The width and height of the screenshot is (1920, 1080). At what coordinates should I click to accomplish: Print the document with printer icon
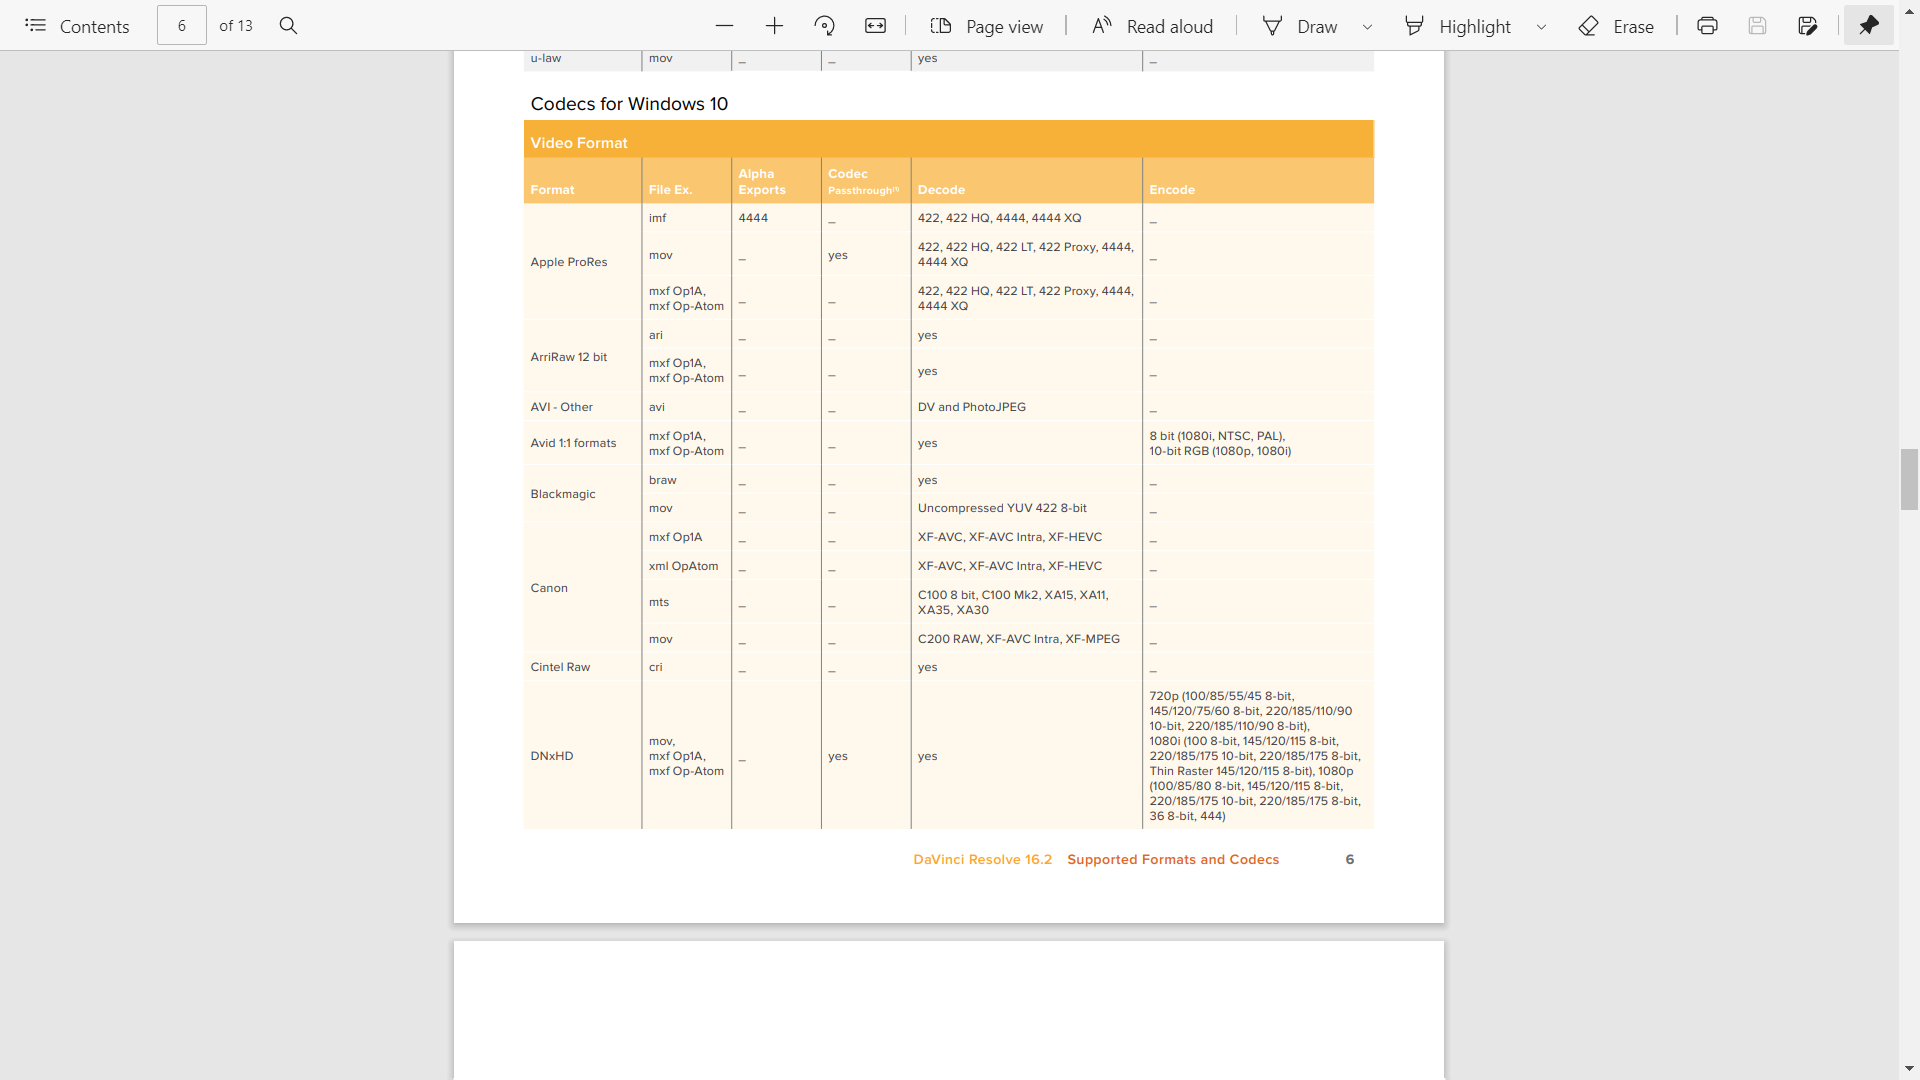tap(1708, 26)
